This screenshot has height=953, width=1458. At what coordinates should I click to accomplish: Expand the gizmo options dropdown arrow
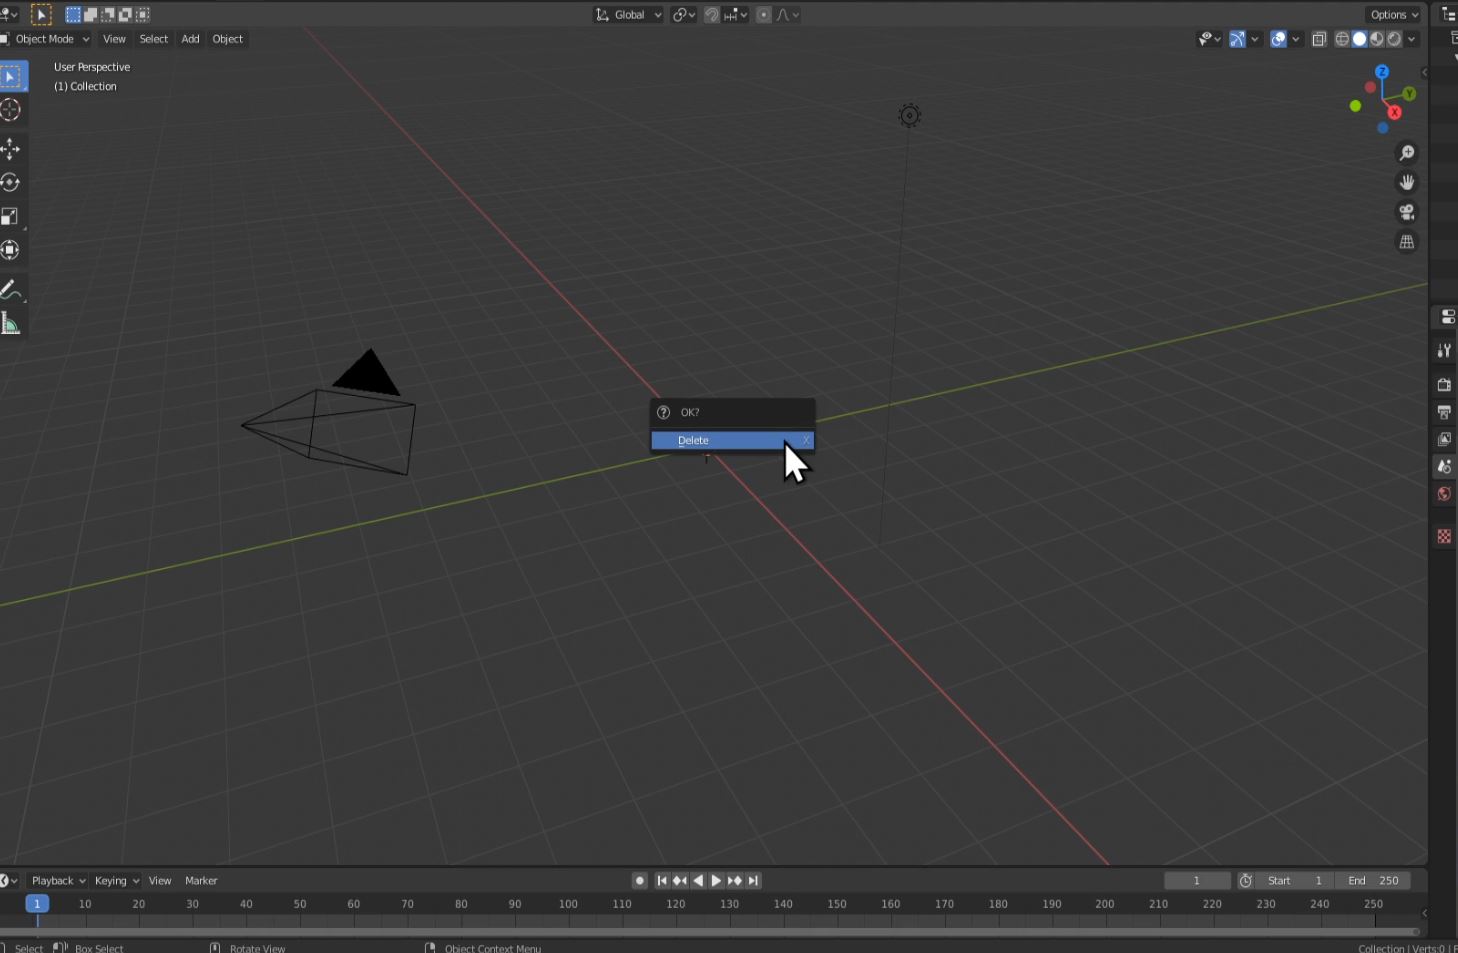(x=1255, y=39)
